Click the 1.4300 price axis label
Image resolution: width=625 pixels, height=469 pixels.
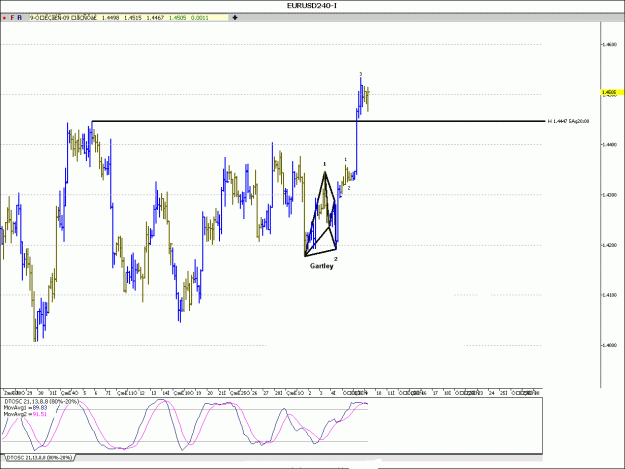click(x=609, y=195)
